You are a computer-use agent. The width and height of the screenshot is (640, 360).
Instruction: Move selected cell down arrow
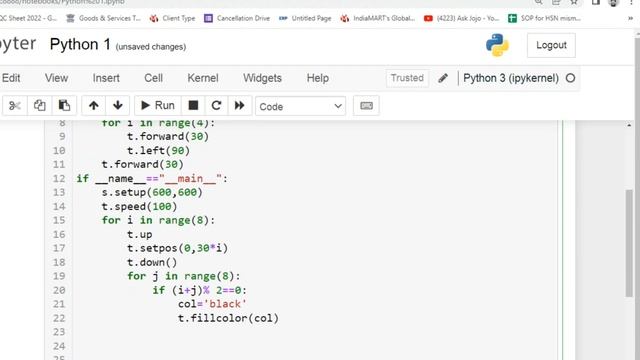[118, 106]
